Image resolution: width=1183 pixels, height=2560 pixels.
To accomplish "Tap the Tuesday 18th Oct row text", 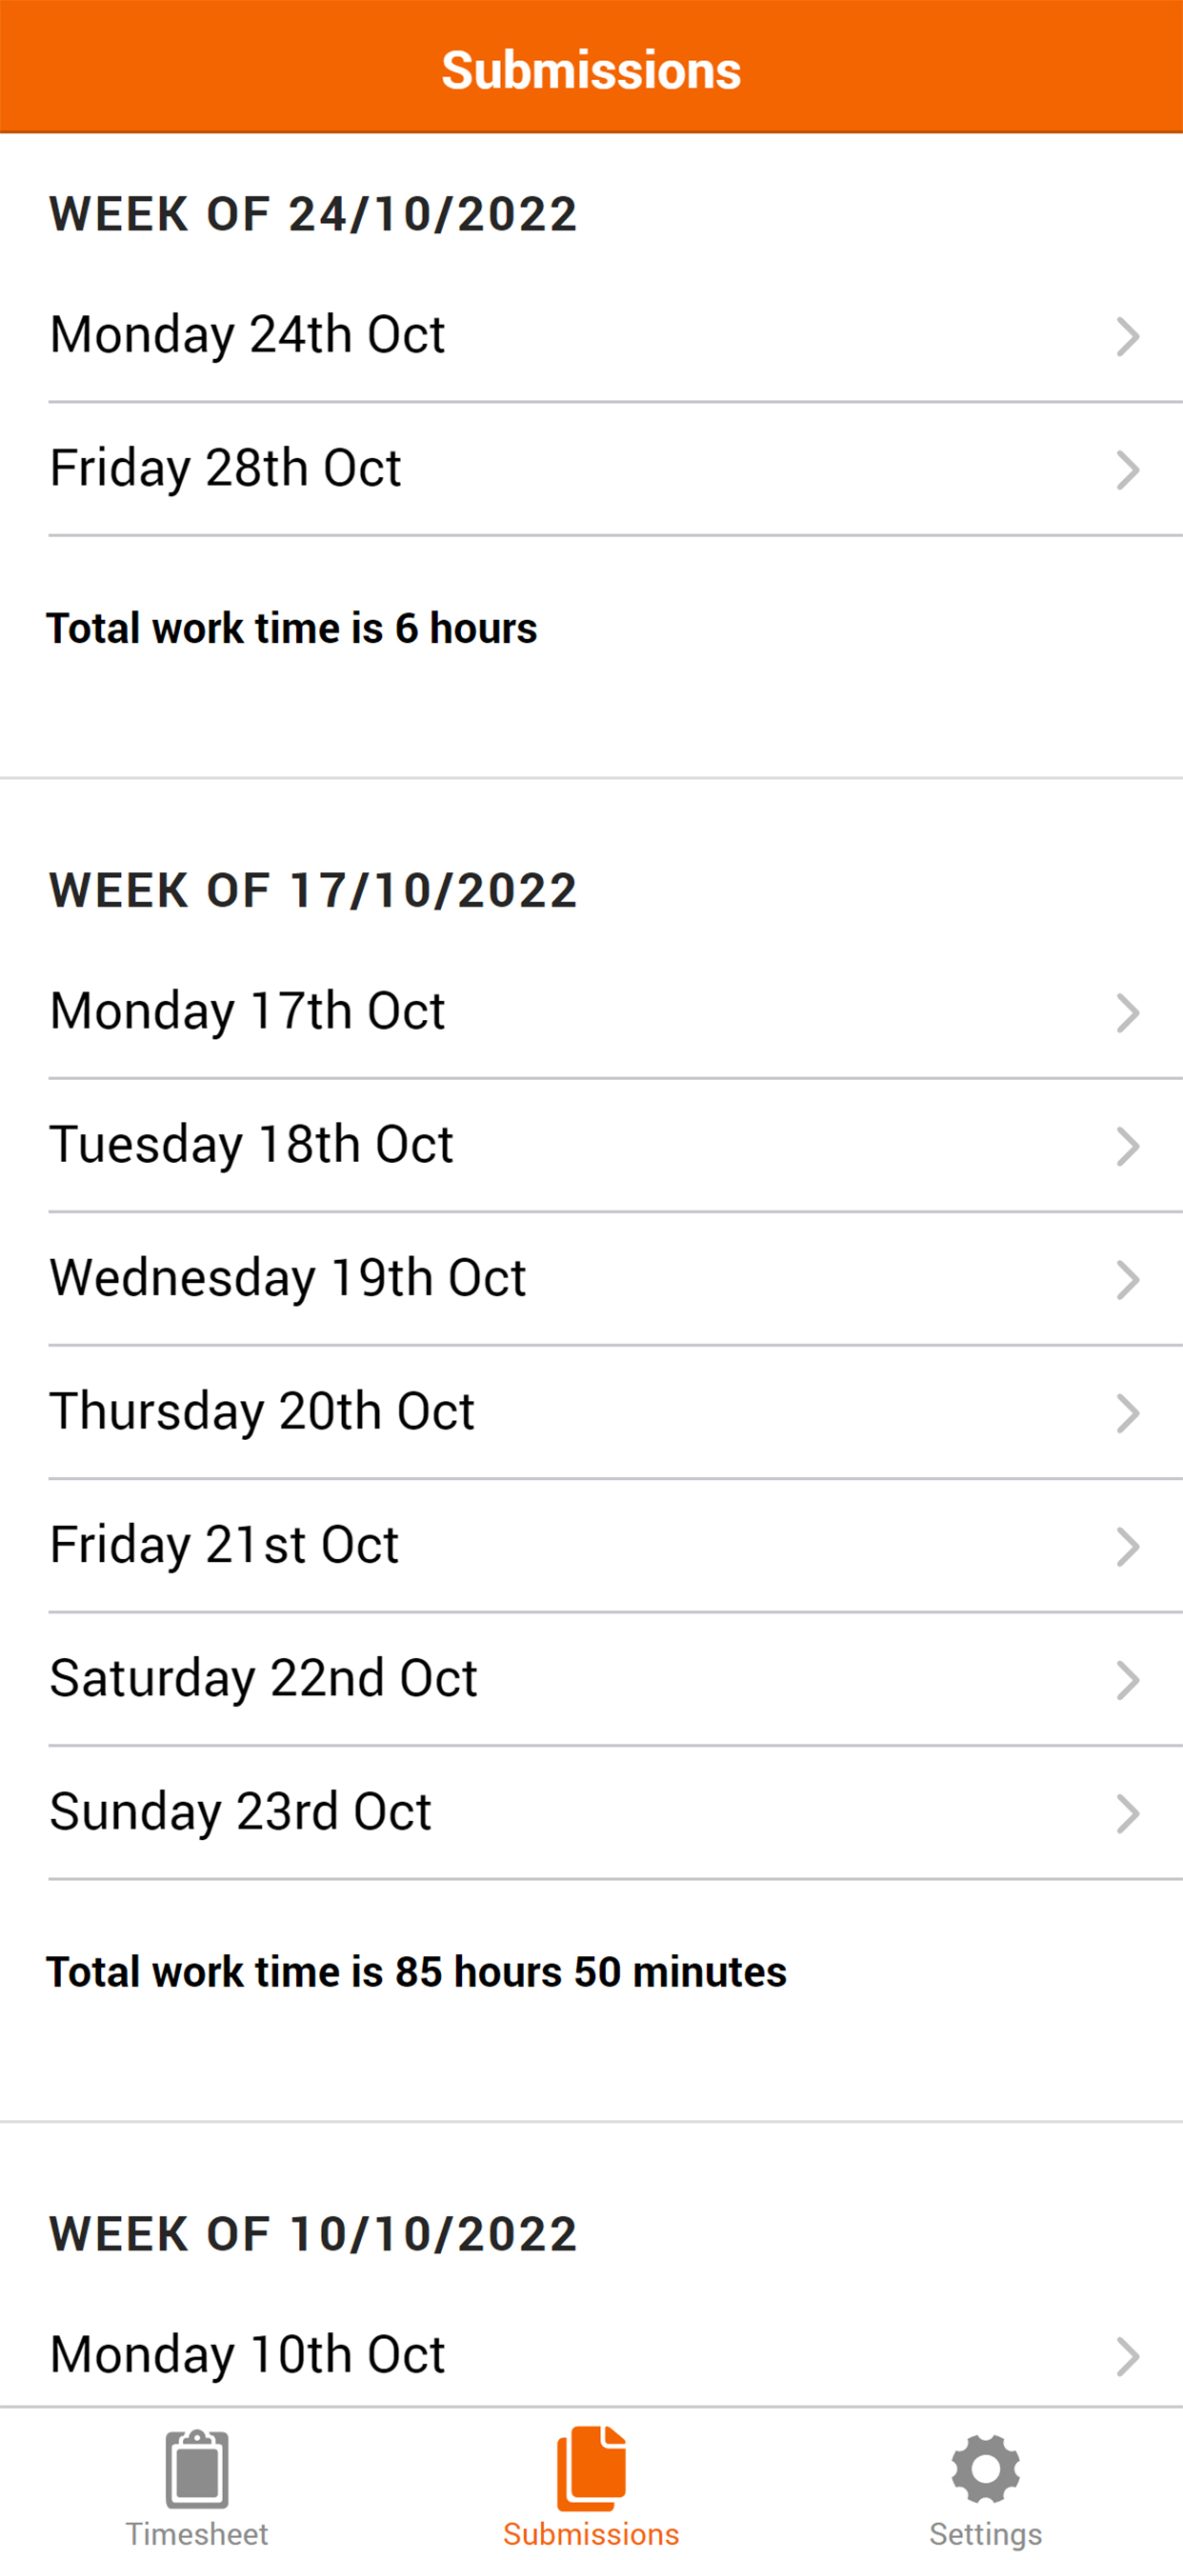I will pyautogui.click(x=252, y=1144).
